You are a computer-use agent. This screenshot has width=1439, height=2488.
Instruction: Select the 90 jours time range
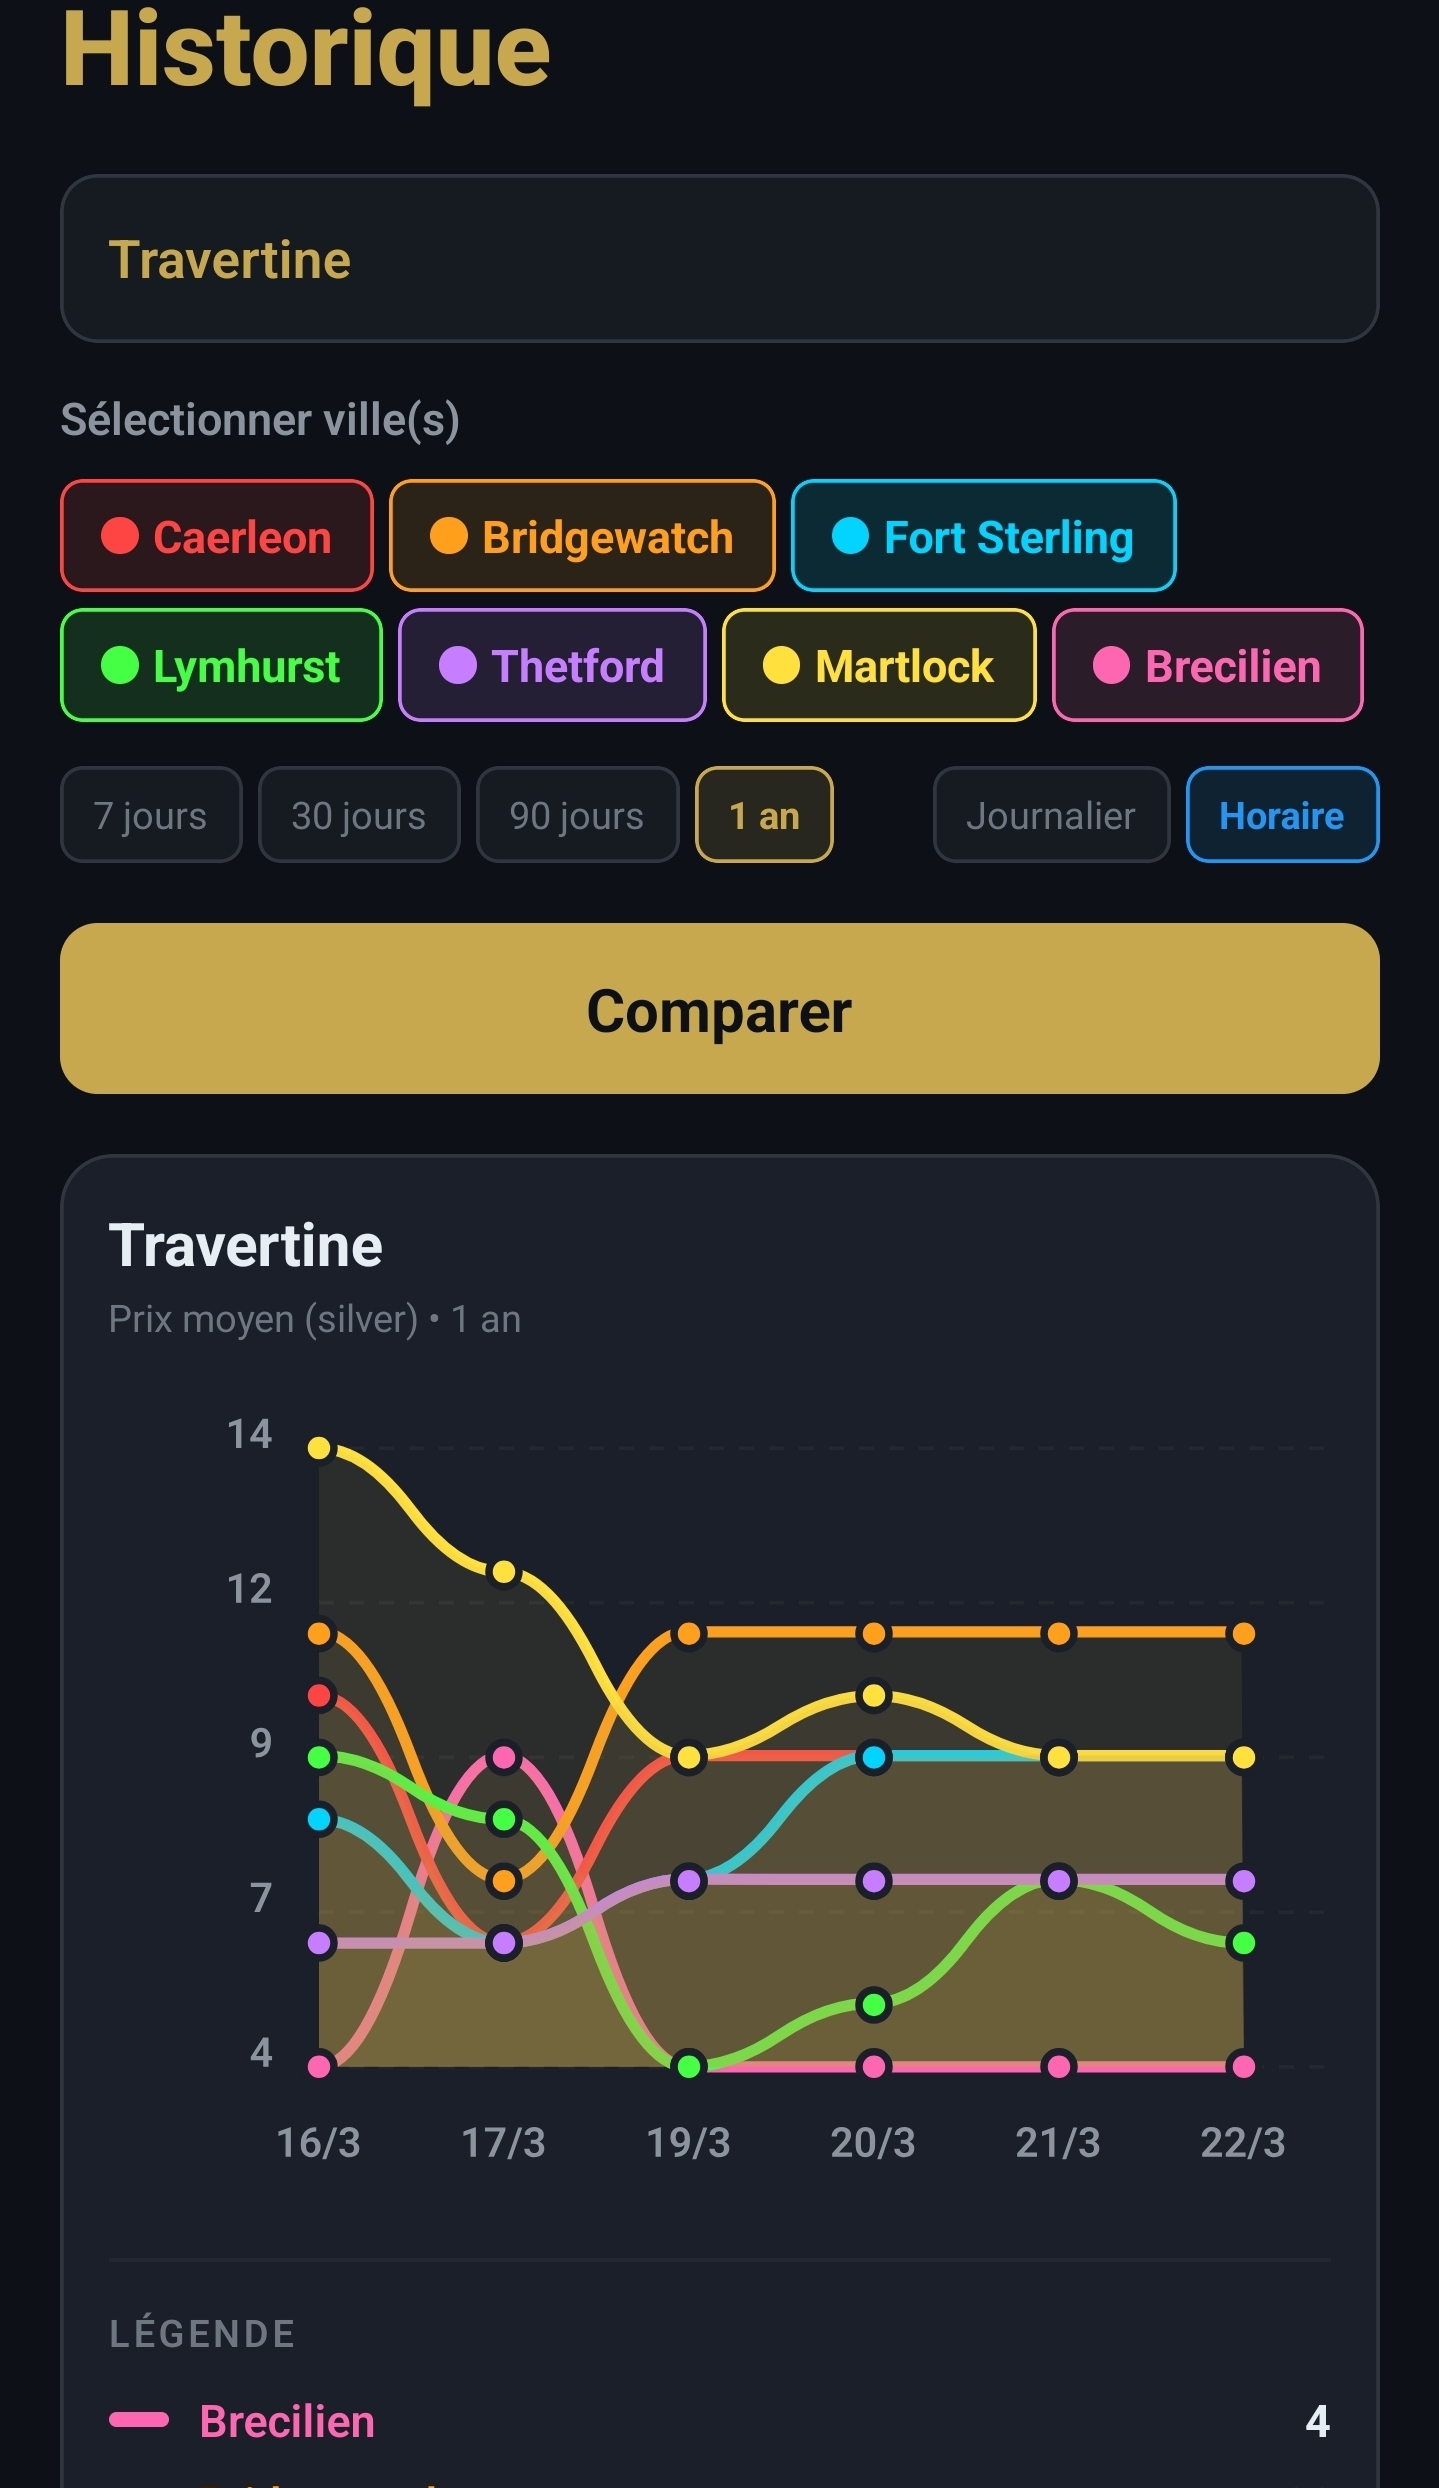(x=577, y=815)
